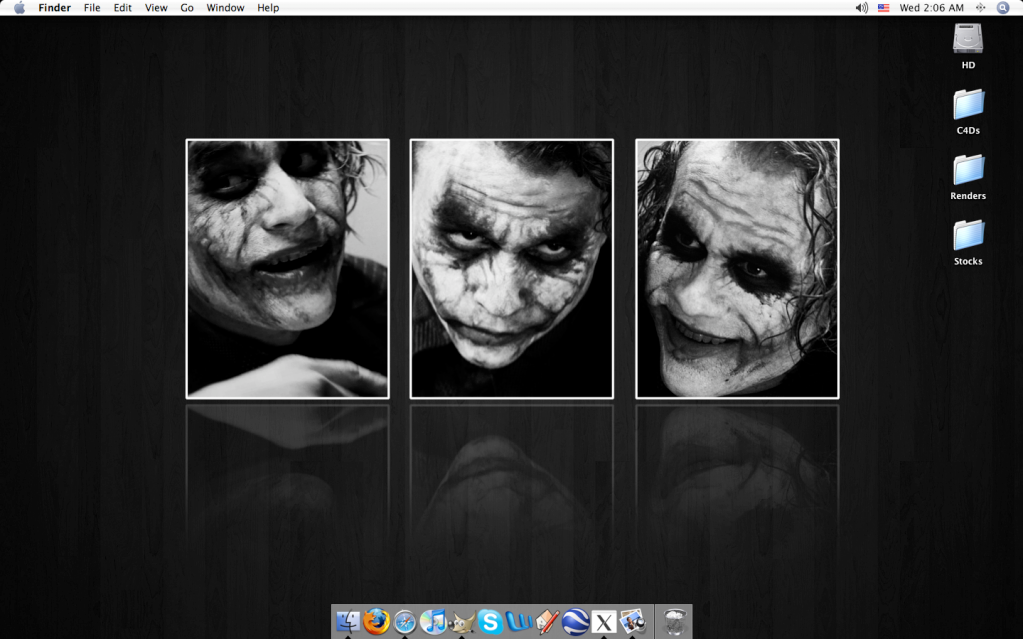The height and width of the screenshot is (639, 1023).
Task: Click the volume speaker menu bar icon
Action: pyautogui.click(x=862, y=8)
